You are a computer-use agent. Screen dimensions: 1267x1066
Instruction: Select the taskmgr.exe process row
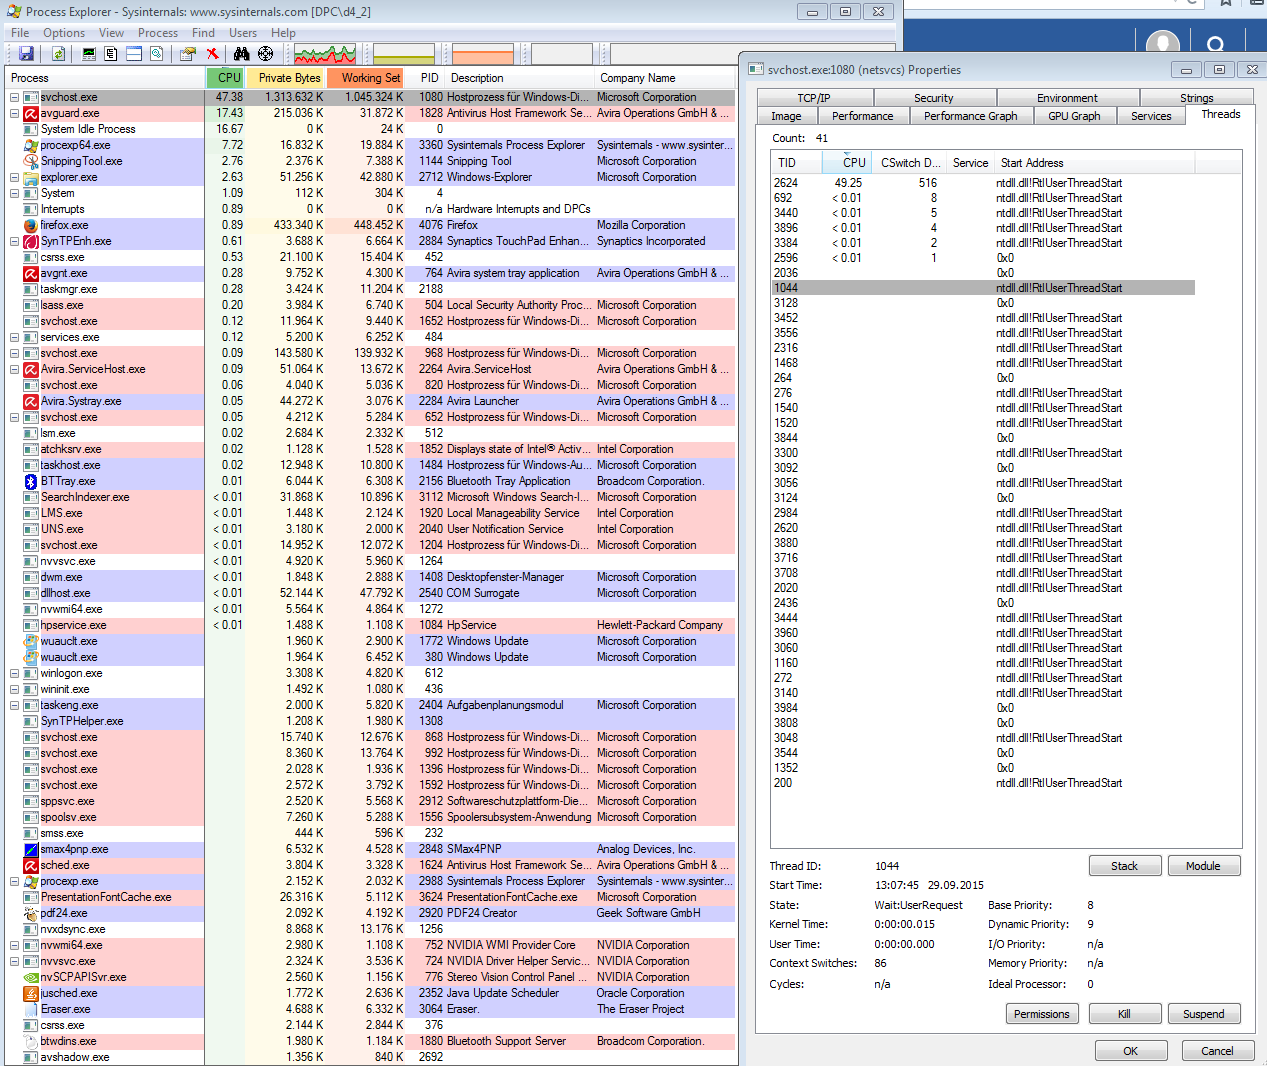coord(370,289)
